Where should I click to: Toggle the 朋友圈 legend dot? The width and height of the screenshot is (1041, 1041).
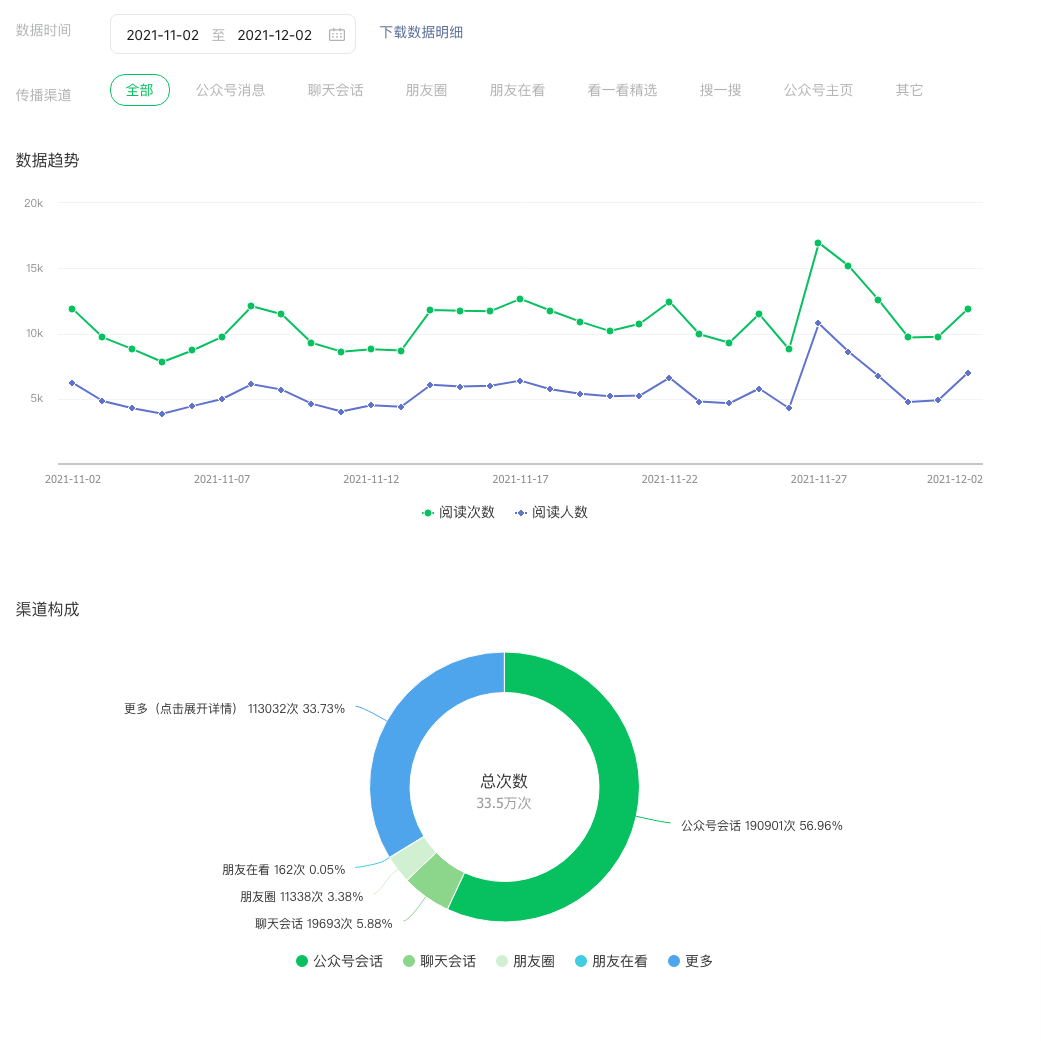click(x=502, y=961)
